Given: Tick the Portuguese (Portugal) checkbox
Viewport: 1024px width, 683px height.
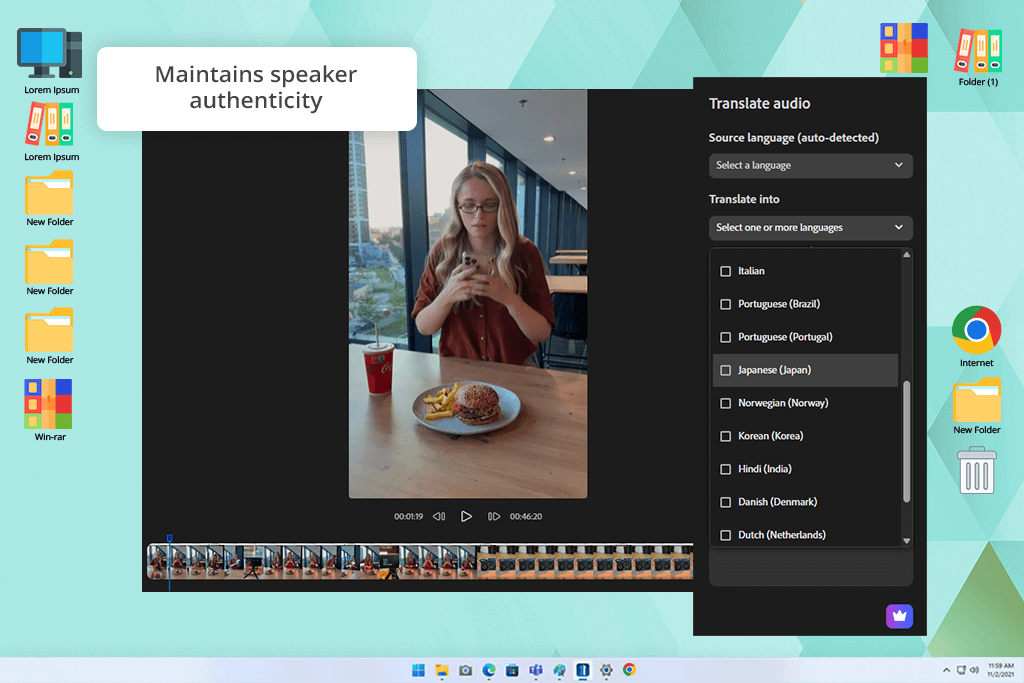Looking at the screenshot, I should (725, 337).
